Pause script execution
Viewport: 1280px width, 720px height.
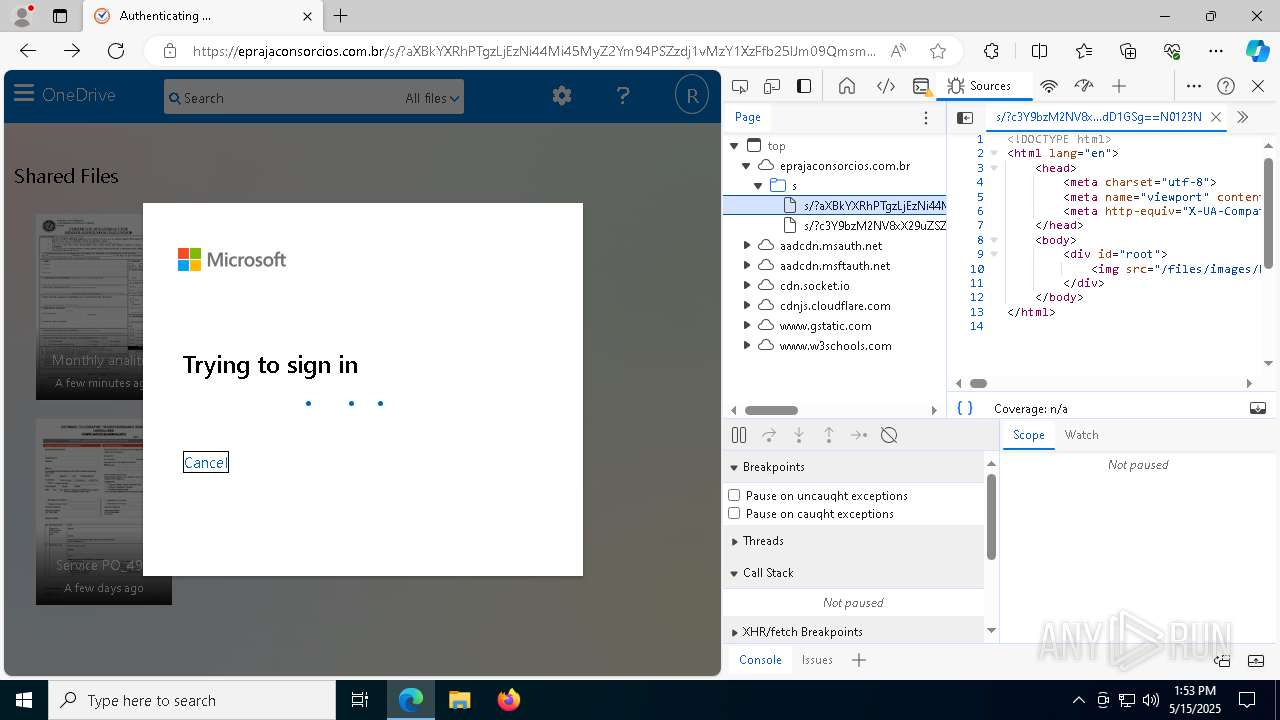point(739,435)
